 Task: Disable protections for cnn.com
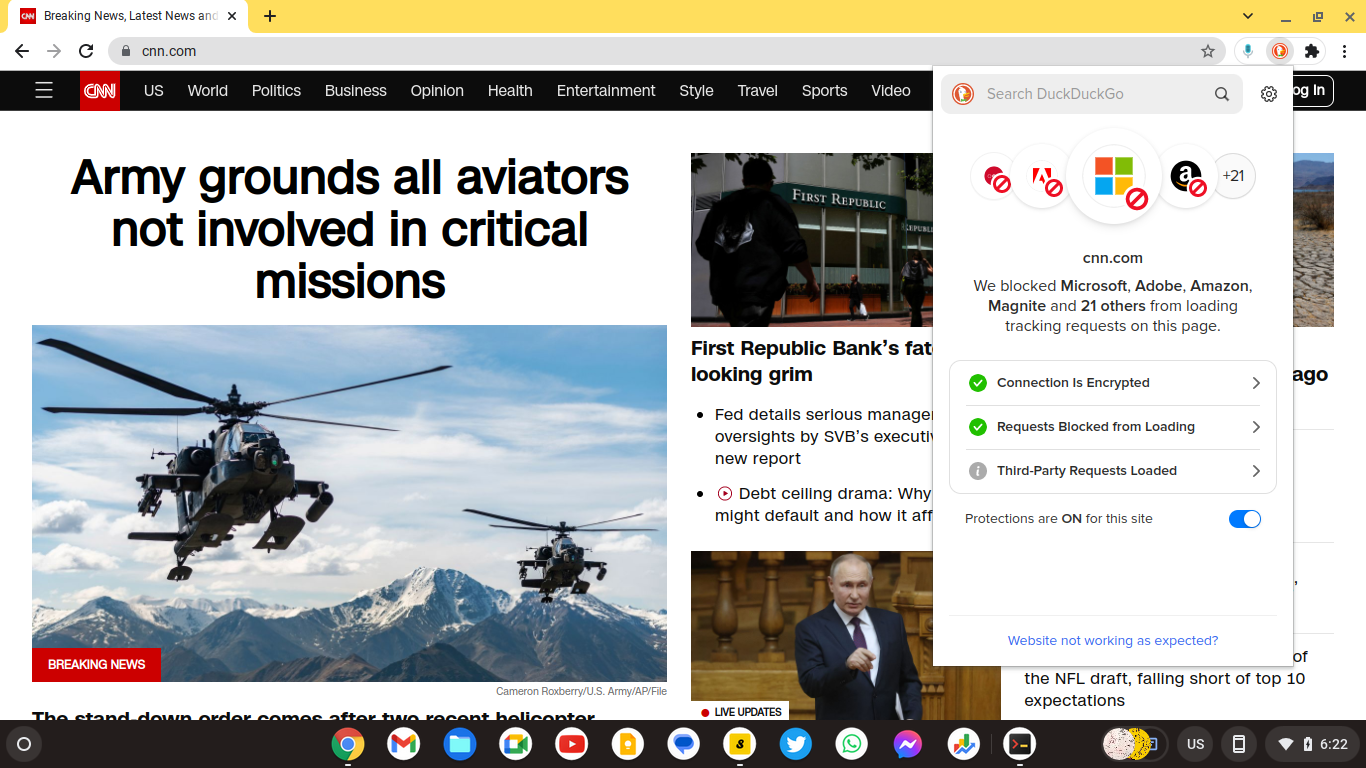click(x=1245, y=518)
